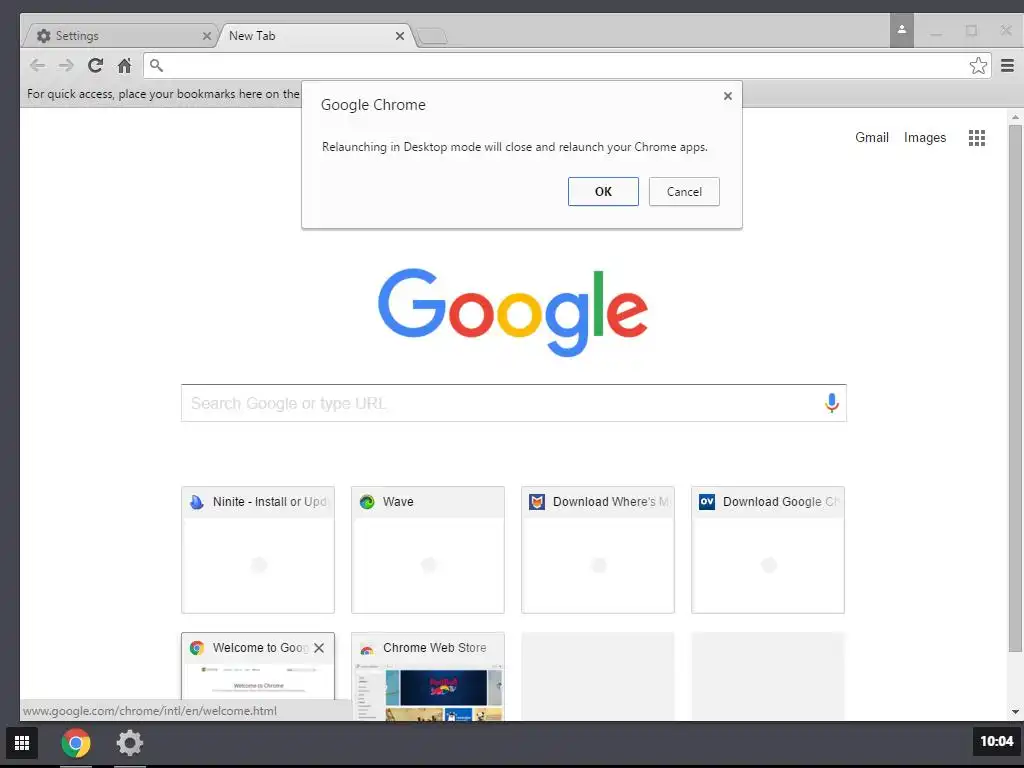Open the Gmail link

pos(872,137)
